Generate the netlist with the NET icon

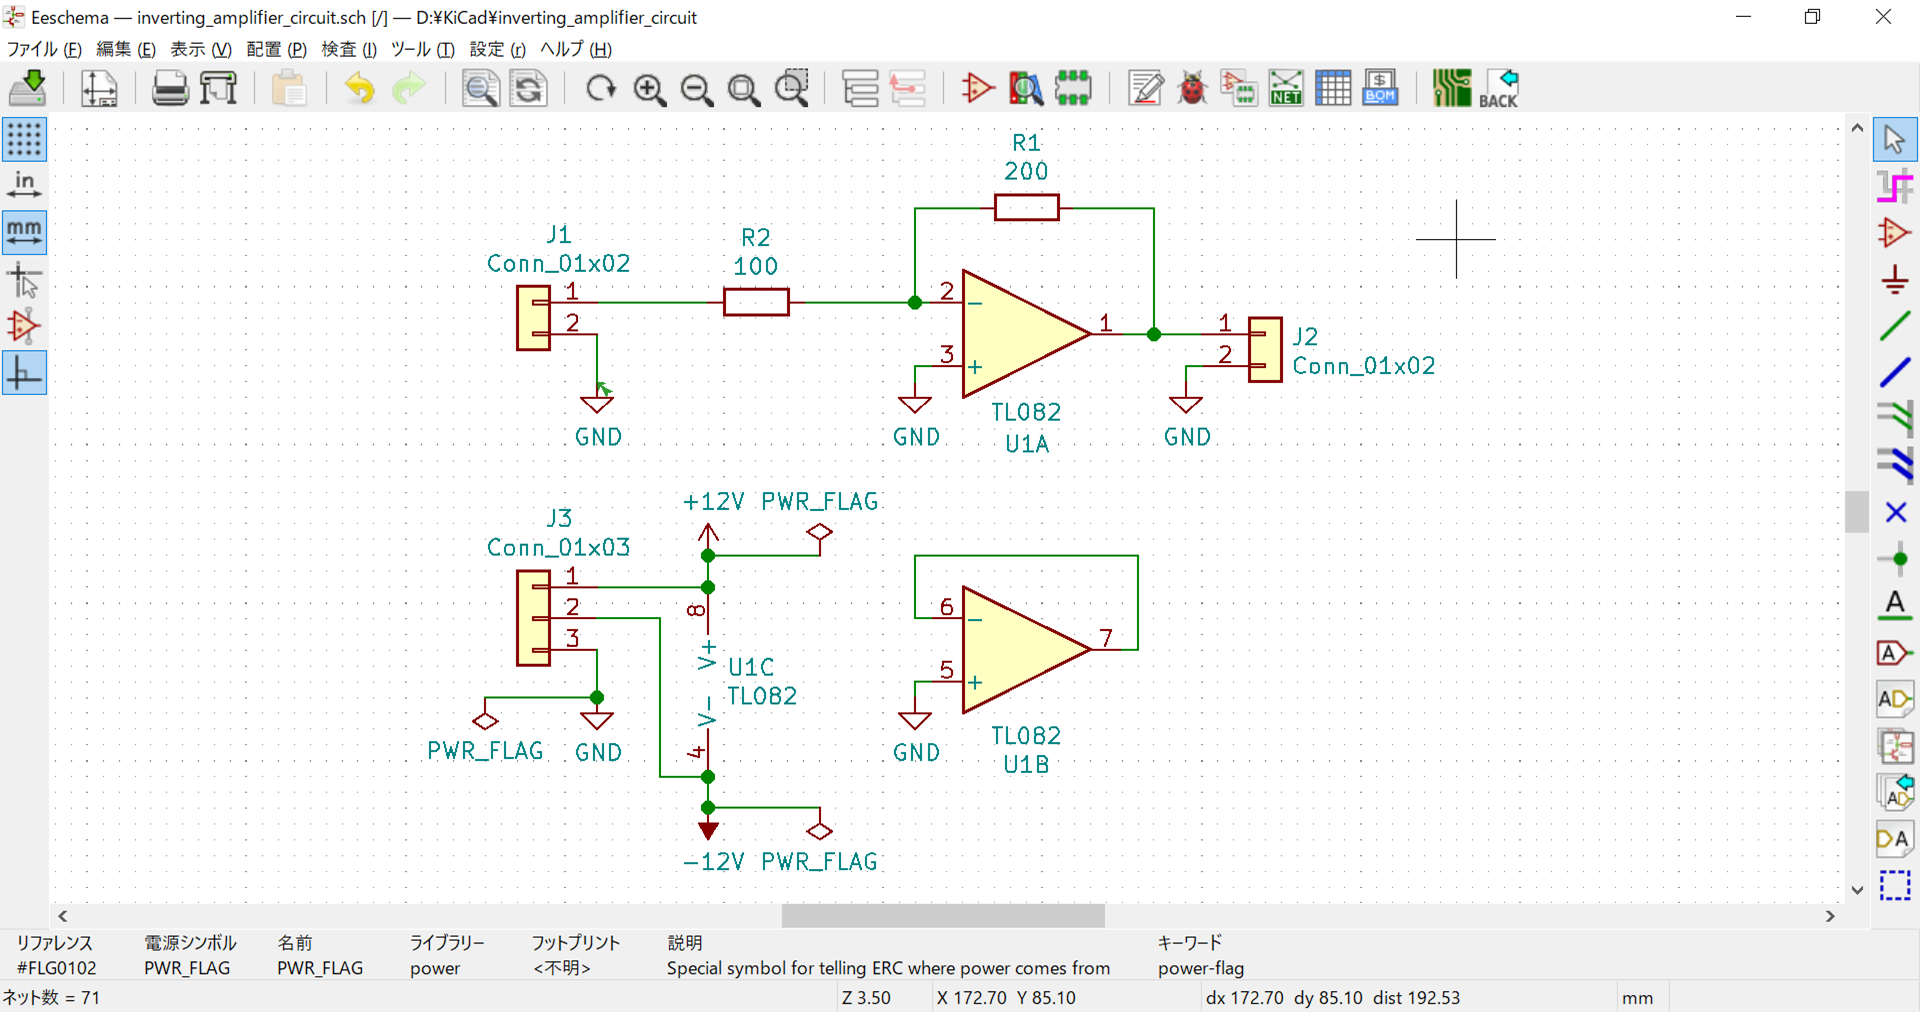pos(1286,88)
